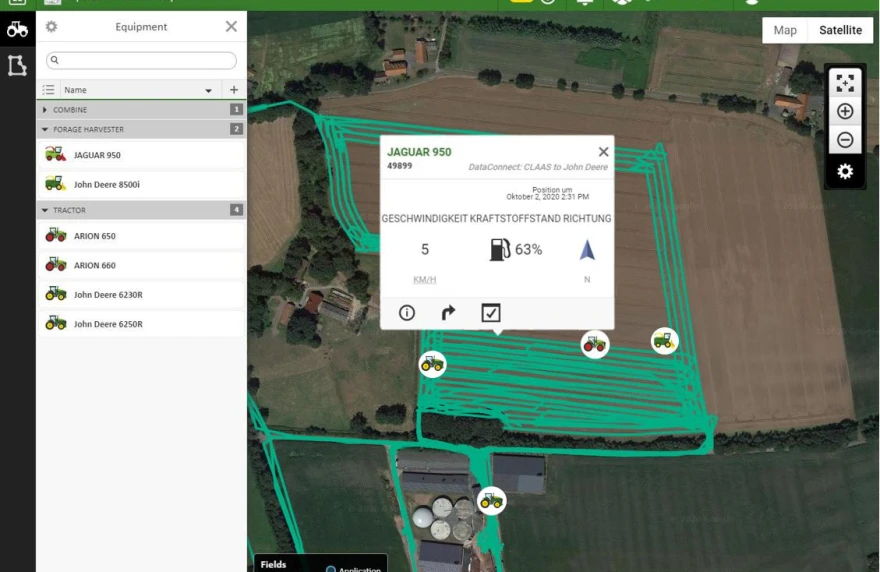
Task: Close the JAGUAR 950 popup
Action: tap(603, 152)
